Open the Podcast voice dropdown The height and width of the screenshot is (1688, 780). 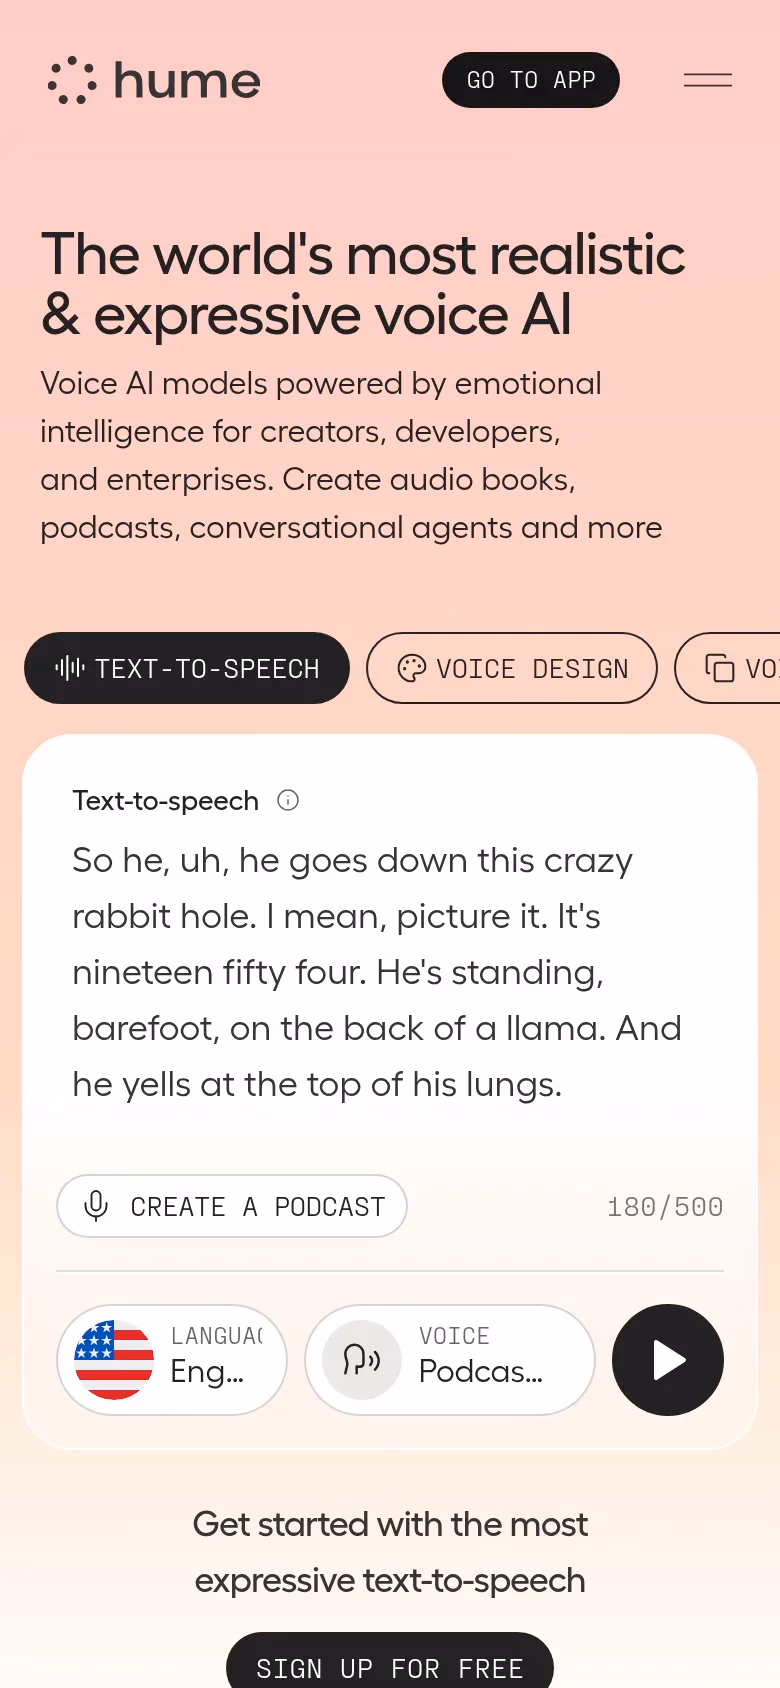tap(449, 1360)
